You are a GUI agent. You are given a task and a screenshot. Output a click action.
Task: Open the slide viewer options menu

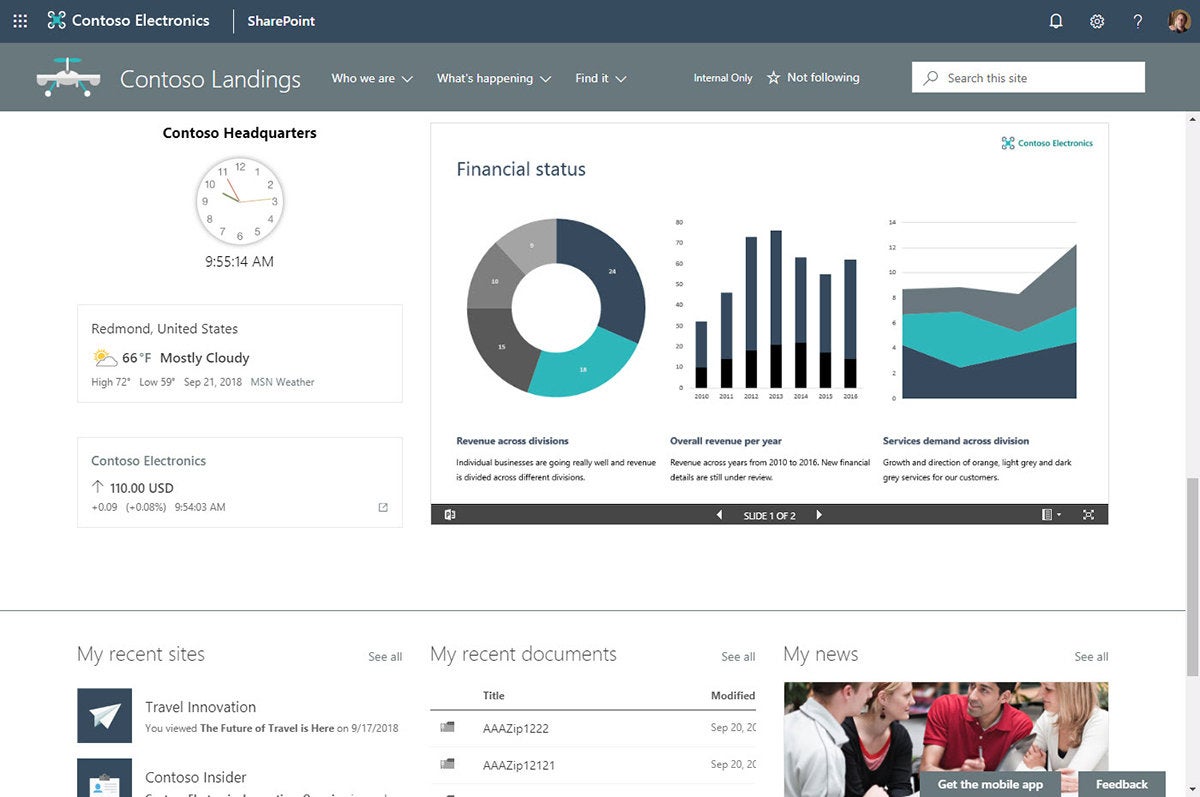coord(1051,515)
